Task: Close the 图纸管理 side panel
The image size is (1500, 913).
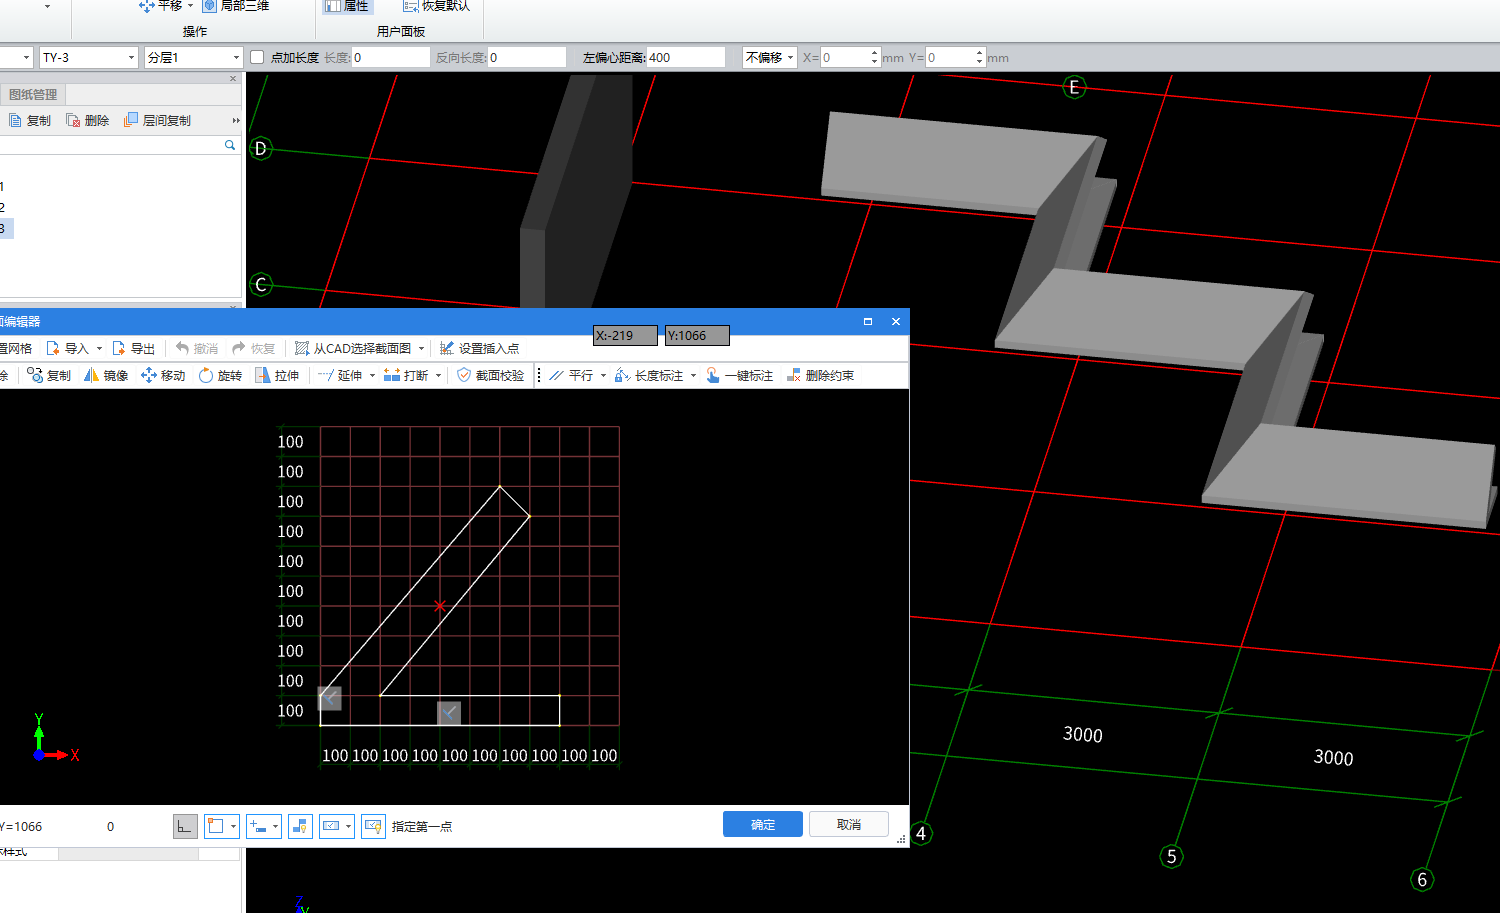Action: pyautogui.click(x=233, y=78)
